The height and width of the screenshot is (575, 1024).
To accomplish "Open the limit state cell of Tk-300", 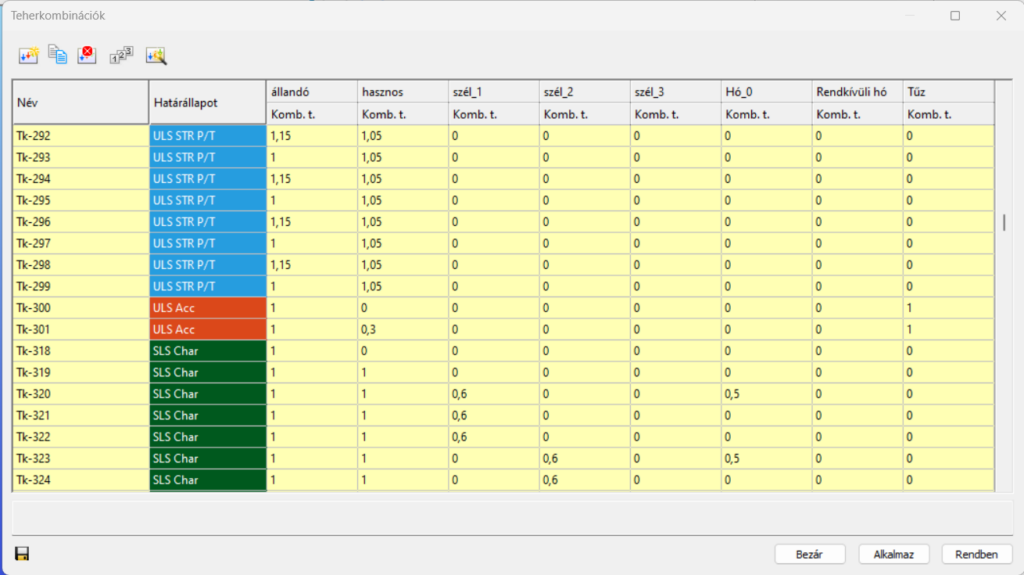I will pyautogui.click(x=207, y=308).
